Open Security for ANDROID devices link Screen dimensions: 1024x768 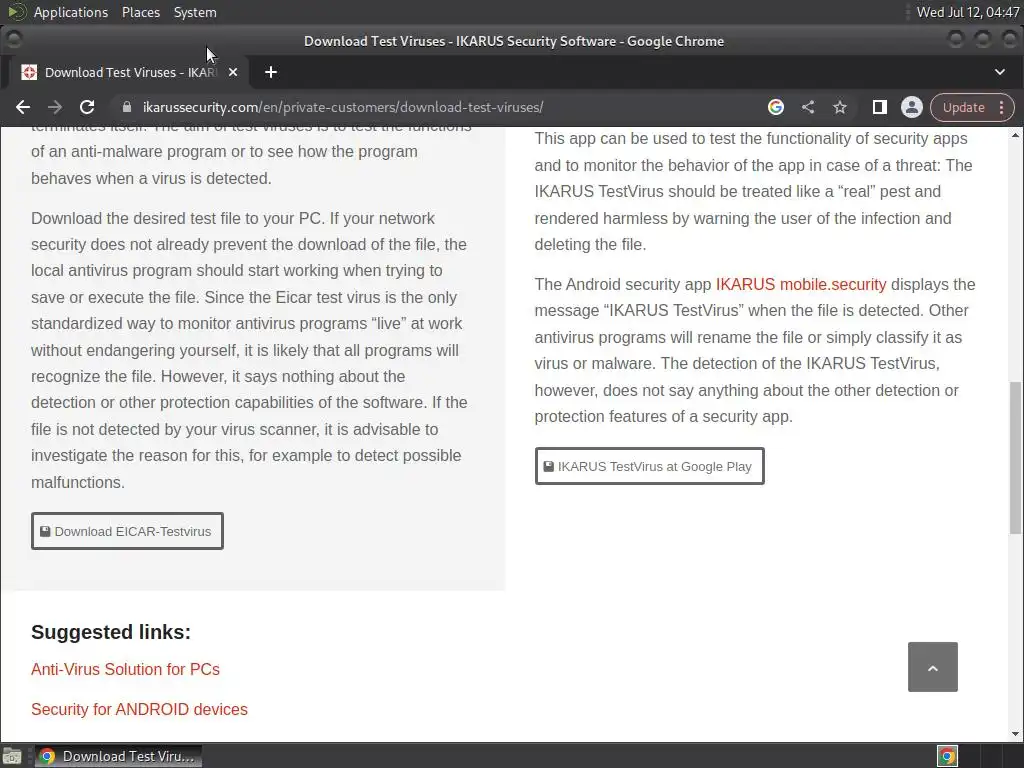tap(139, 709)
